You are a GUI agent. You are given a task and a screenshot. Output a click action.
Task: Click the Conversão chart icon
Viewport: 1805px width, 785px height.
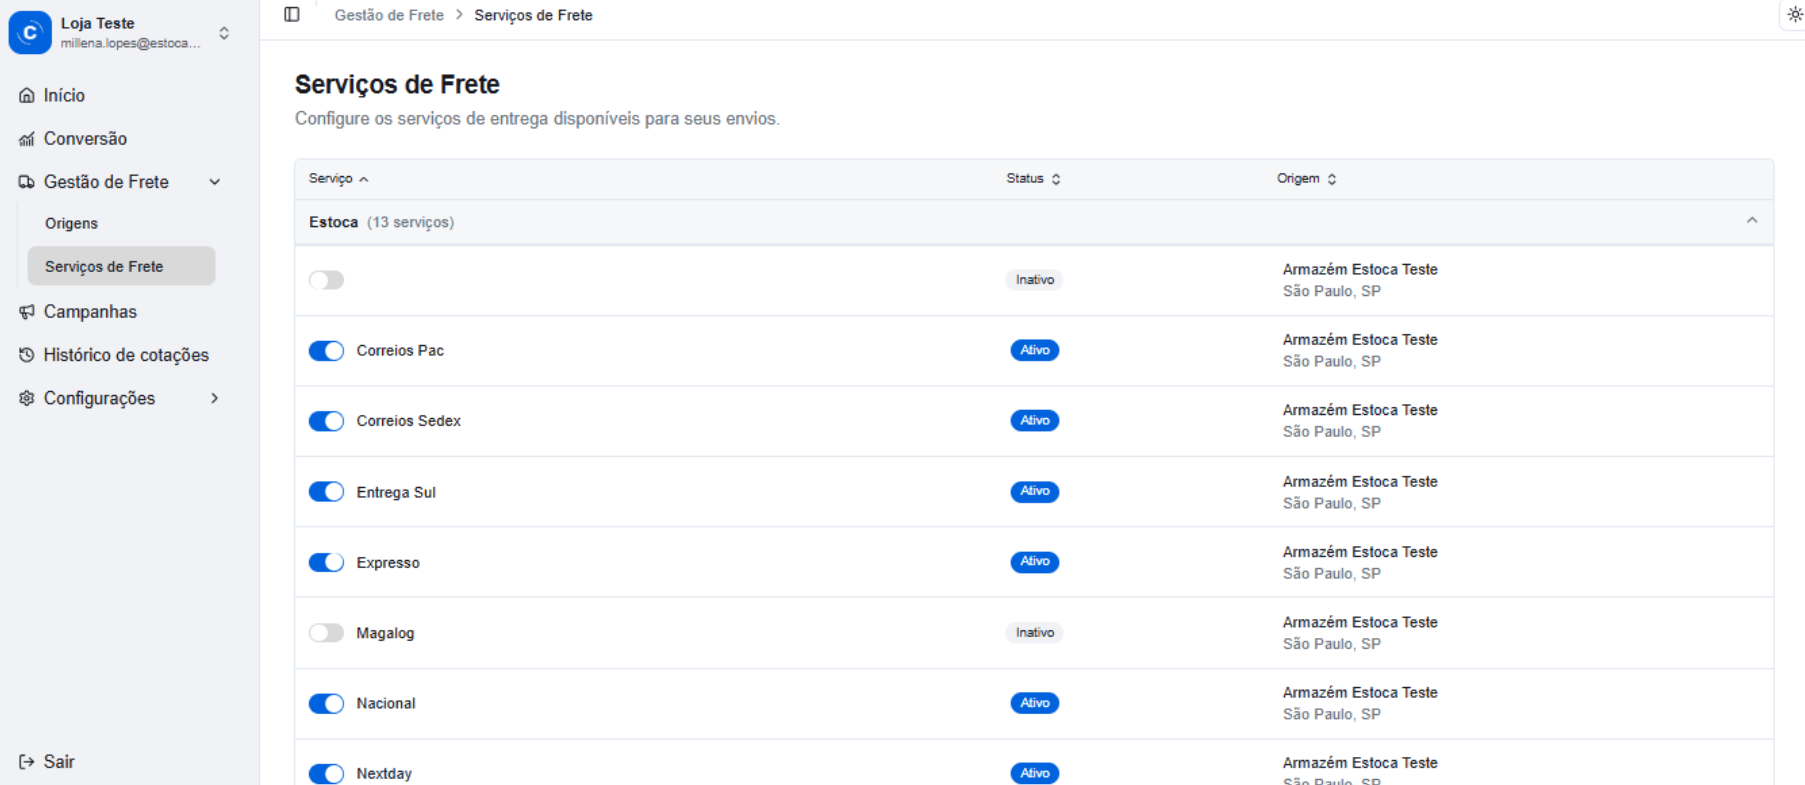pos(27,139)
